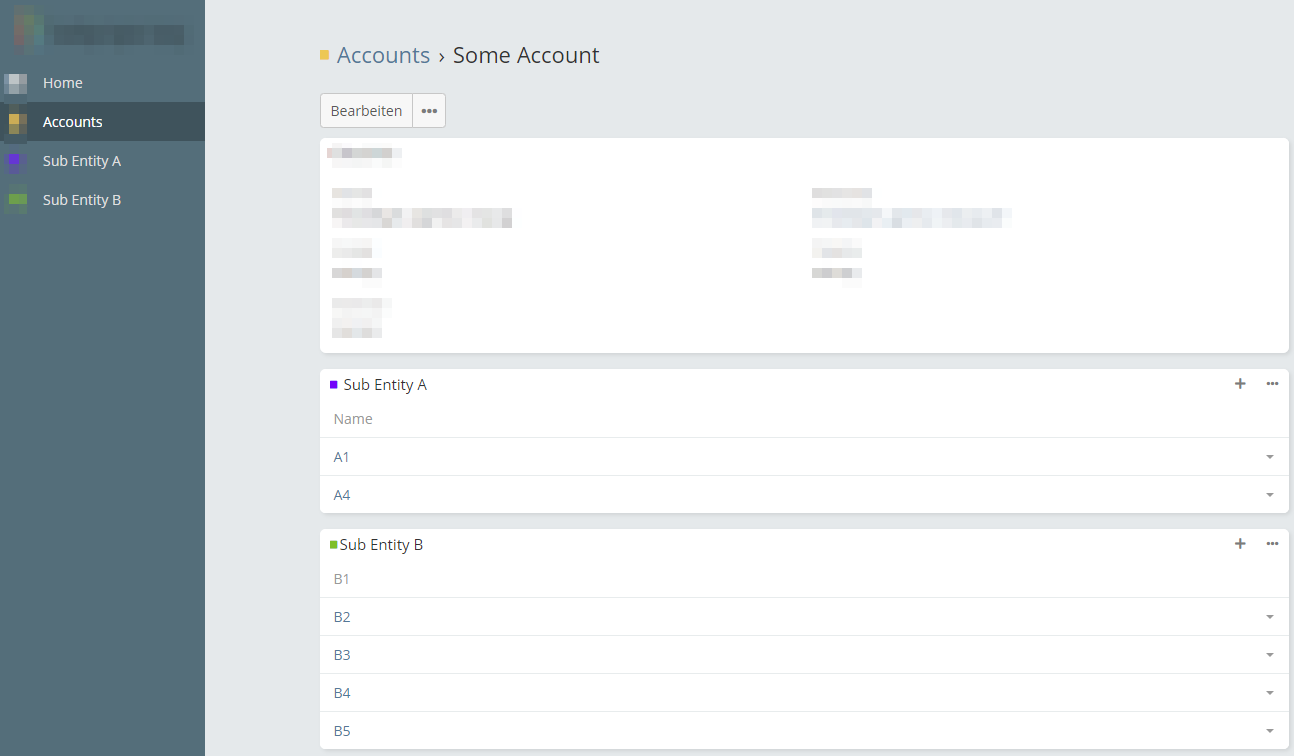Open the more-actions button next to Bearbeiten
The width and height of the screenshot is (1294, 756).
[x=429, y=111]
